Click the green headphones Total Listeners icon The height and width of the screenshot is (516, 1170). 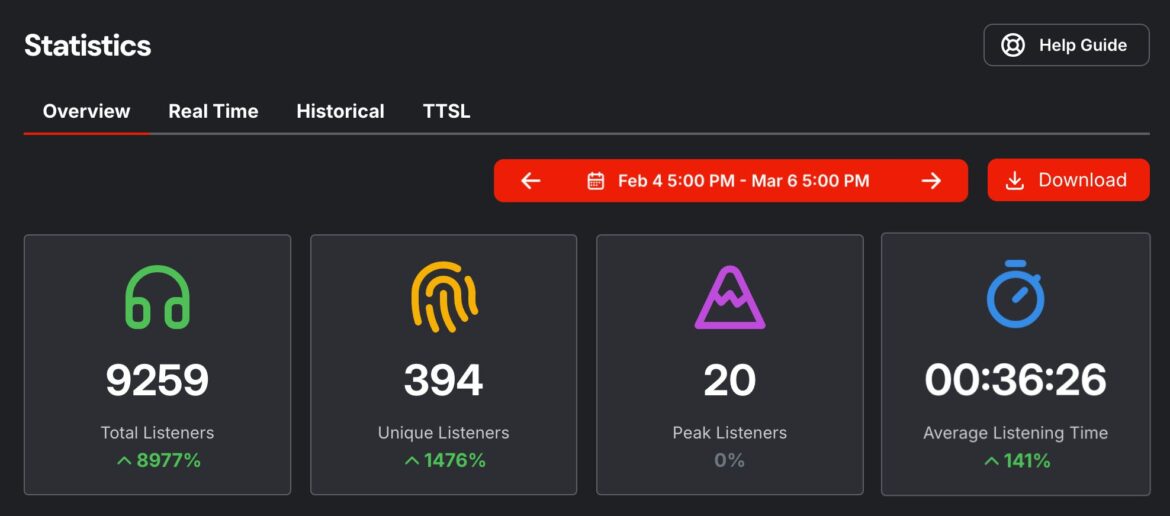(x=157, y=297)
